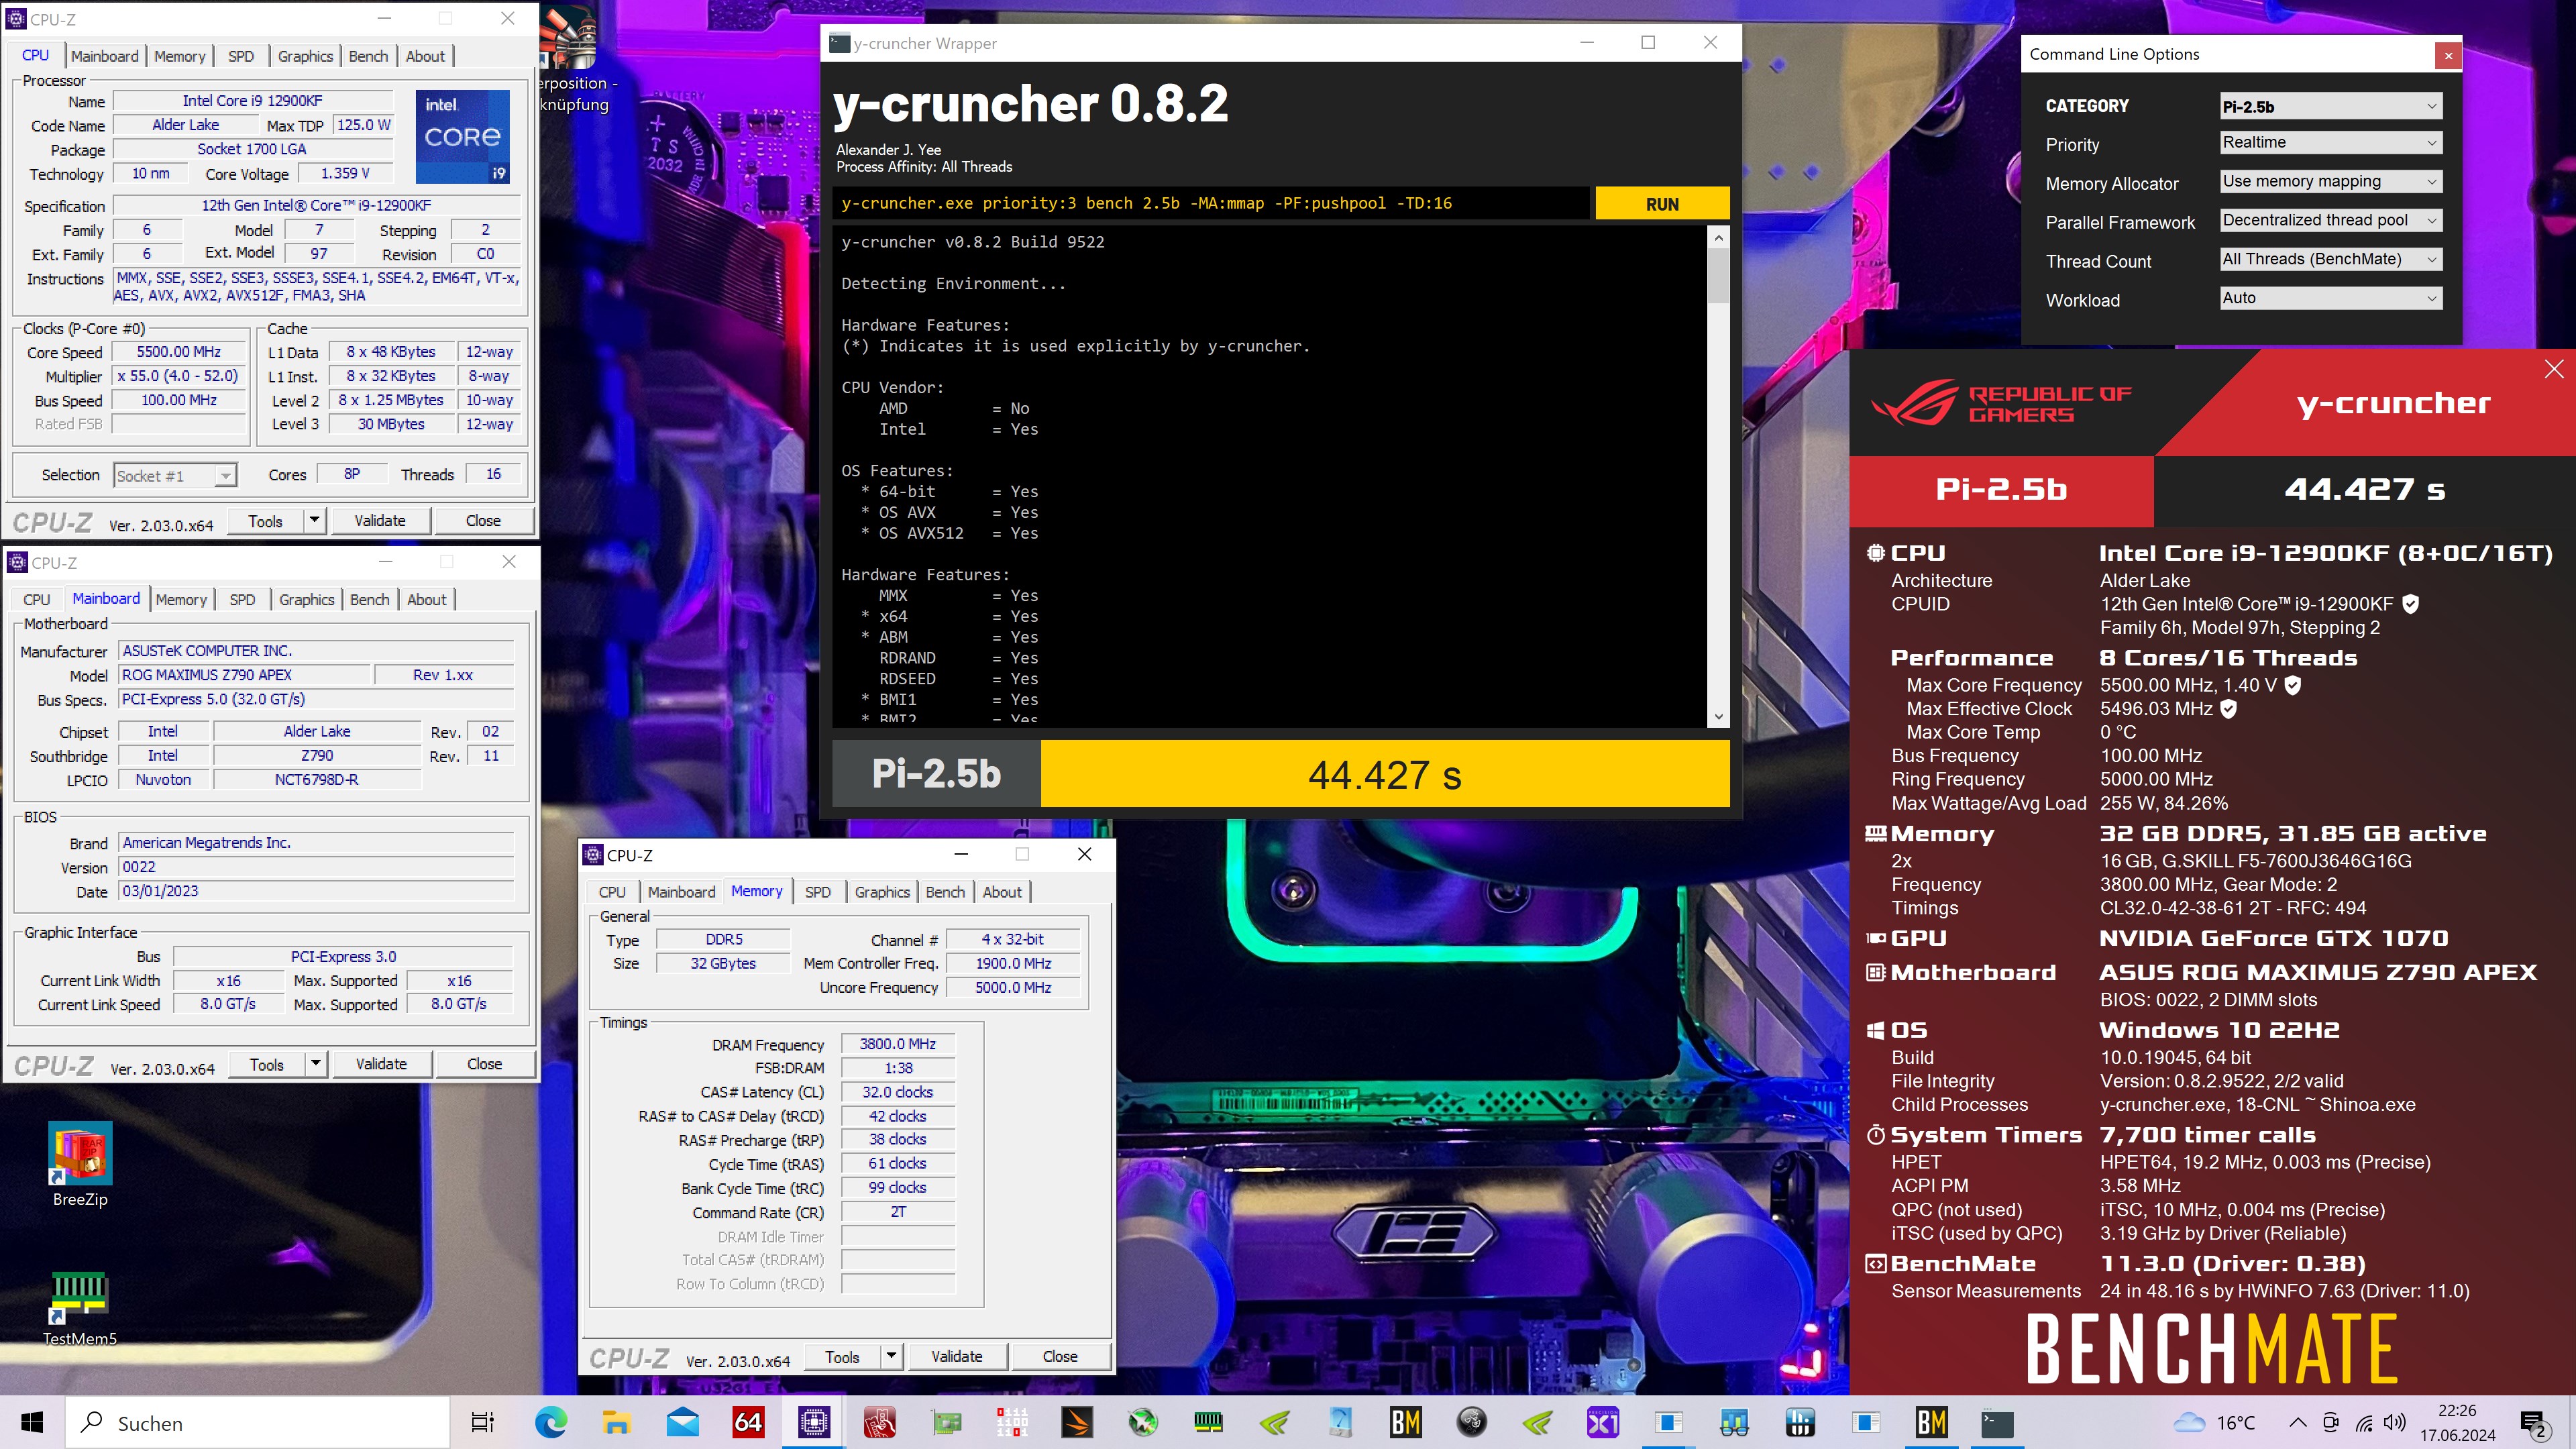Open the Memory Allocator dropdown
This screenshot has height=1449, width=2576.
tap(2331, 181)
